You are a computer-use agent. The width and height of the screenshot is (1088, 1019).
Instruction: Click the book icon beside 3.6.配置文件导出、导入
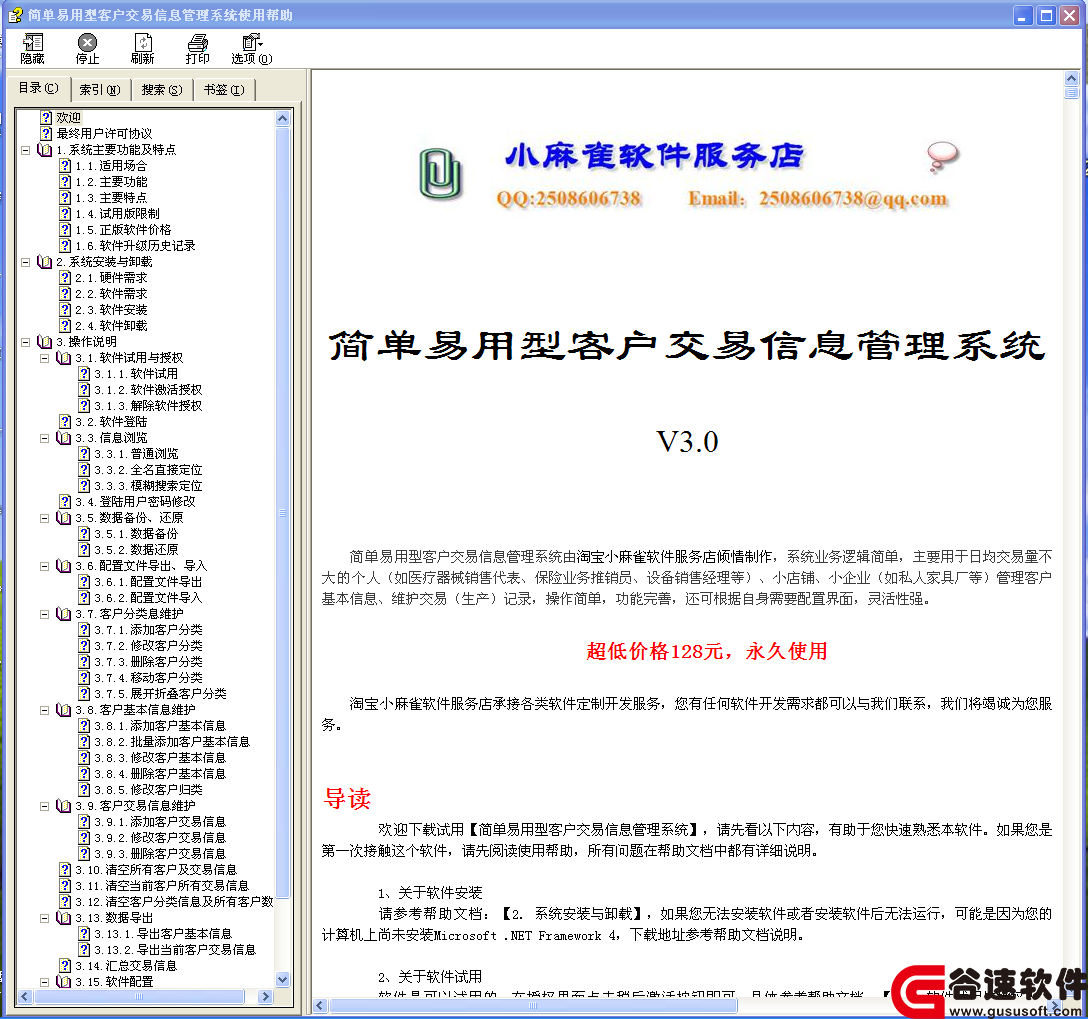pyautogui.click(x=64, y=566)
